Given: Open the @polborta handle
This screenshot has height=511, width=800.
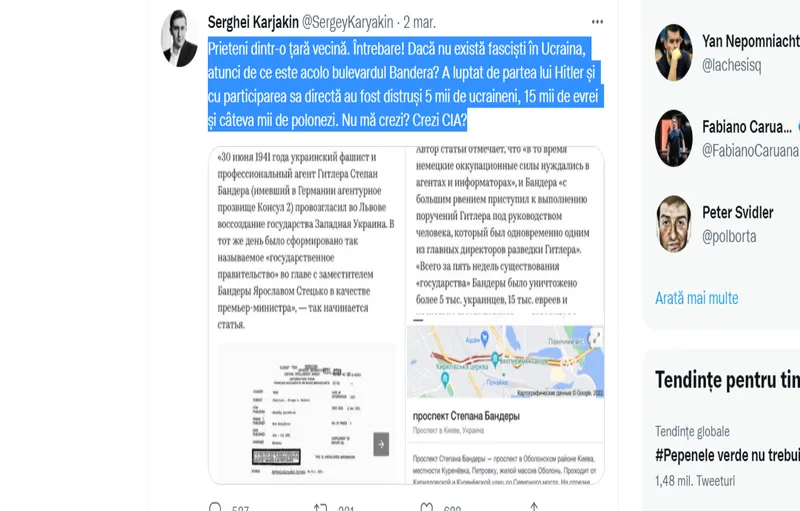Looking at the screenshot, I should 729,237.
